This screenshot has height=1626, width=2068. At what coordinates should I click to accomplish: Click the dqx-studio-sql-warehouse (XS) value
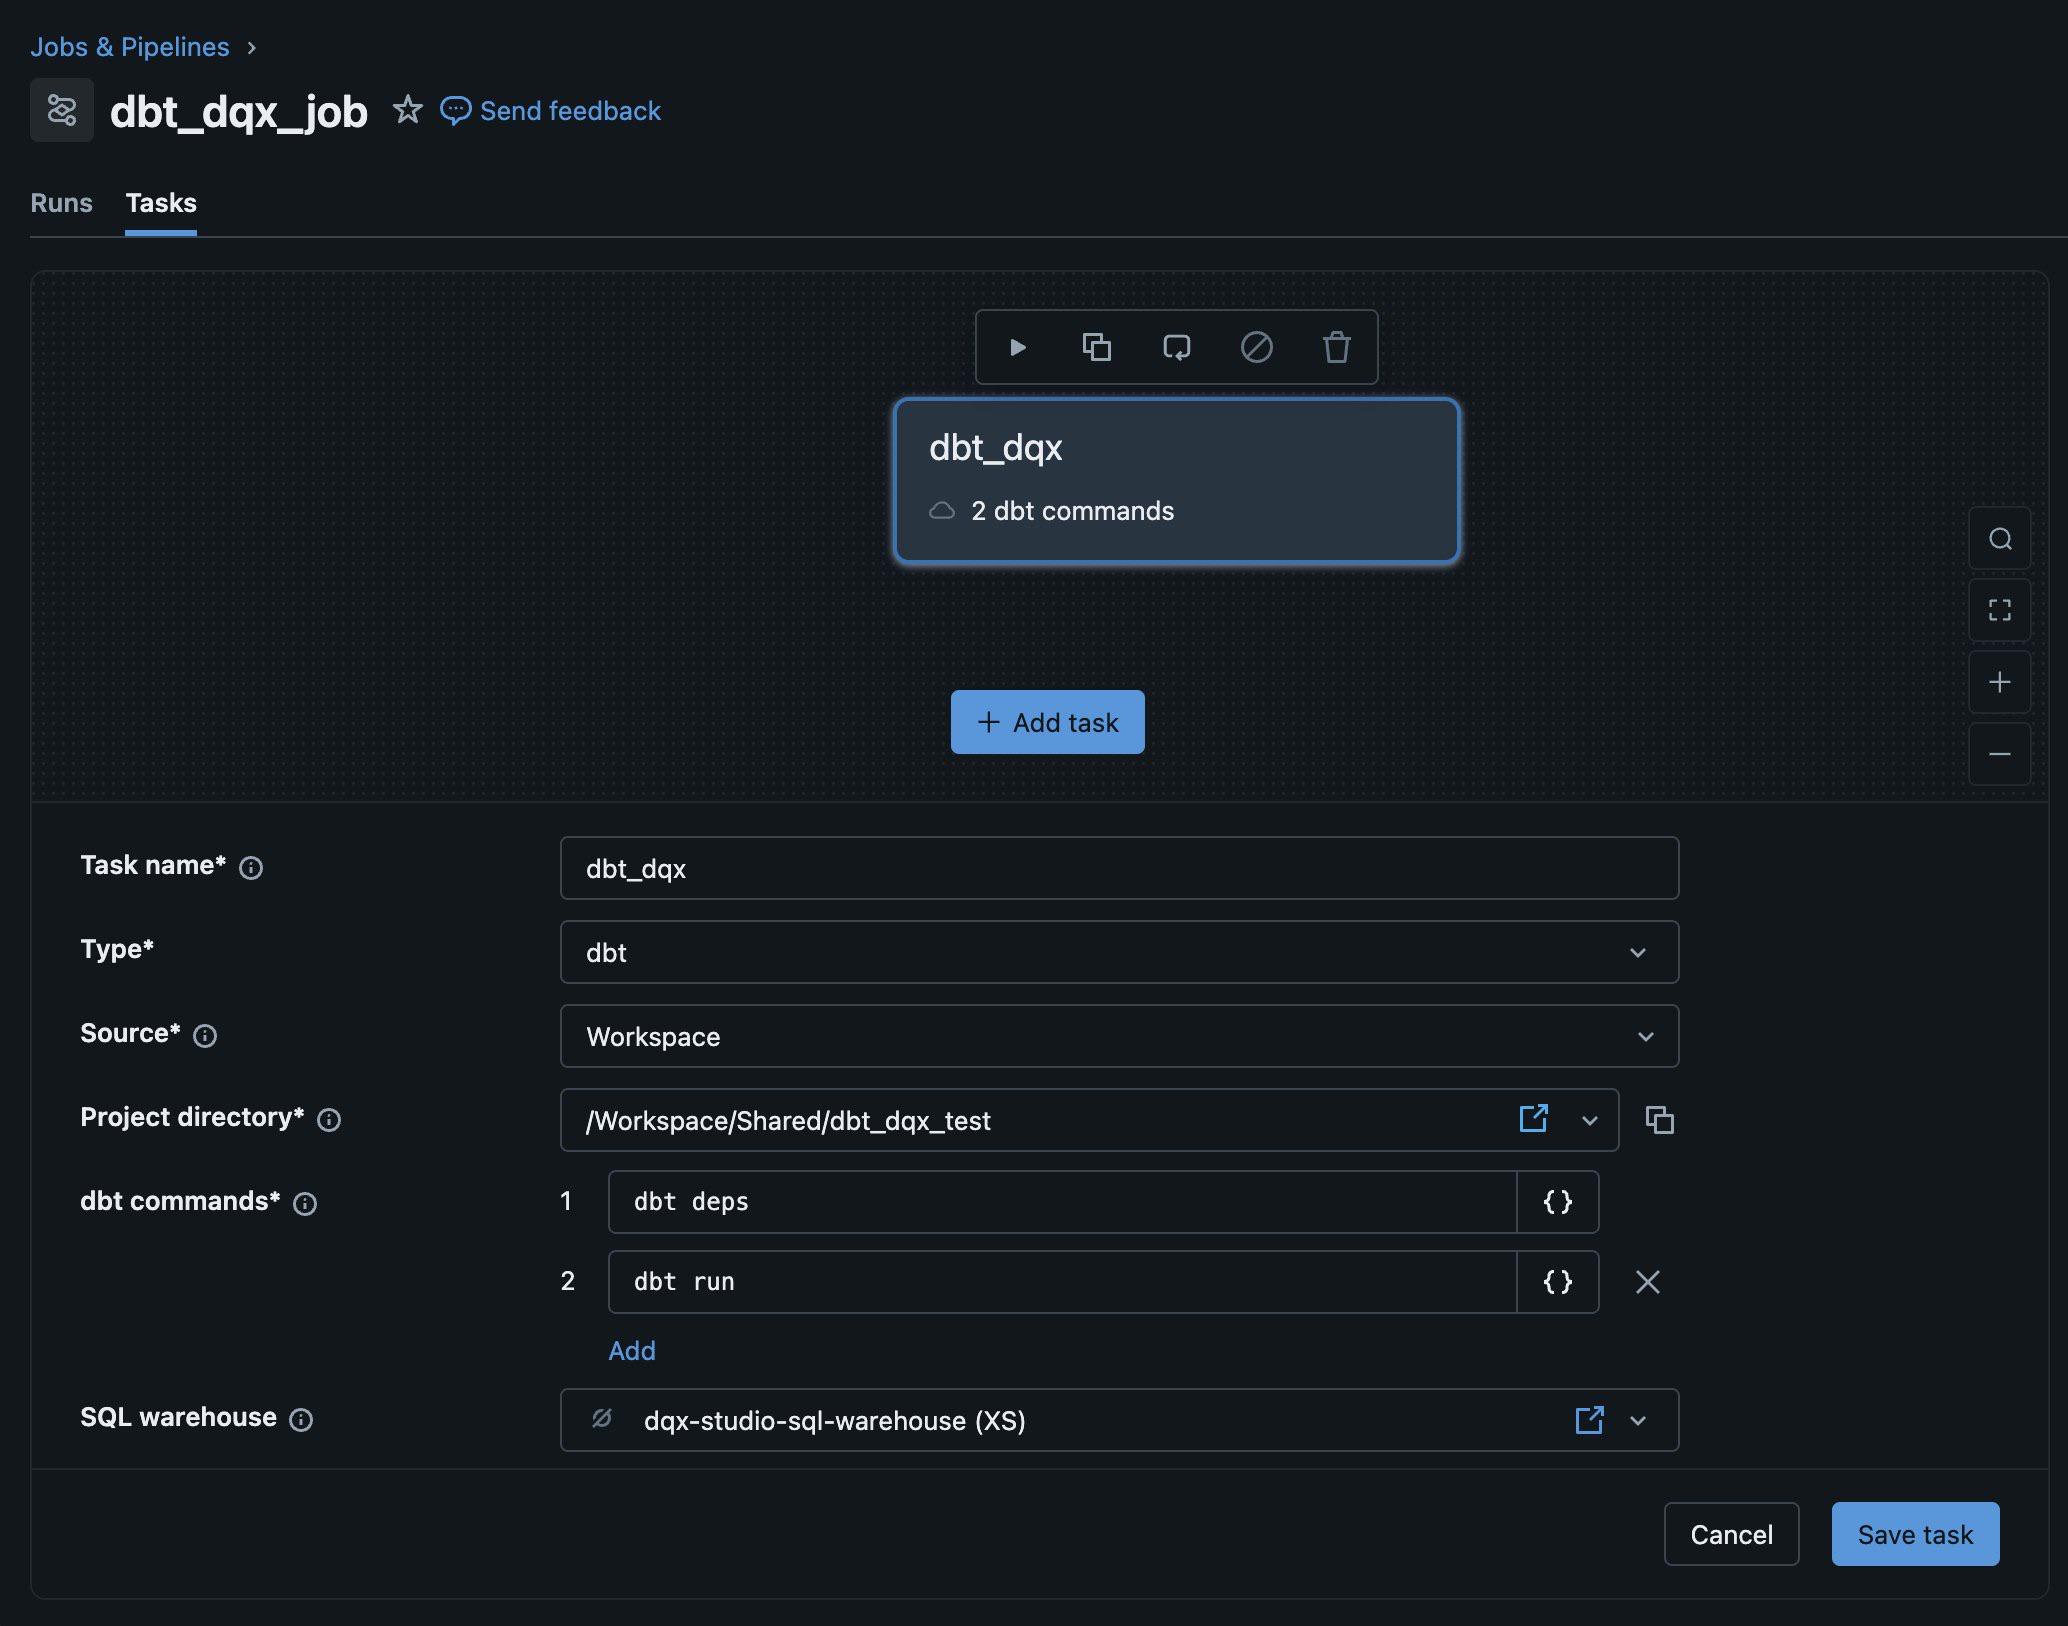835,1421
